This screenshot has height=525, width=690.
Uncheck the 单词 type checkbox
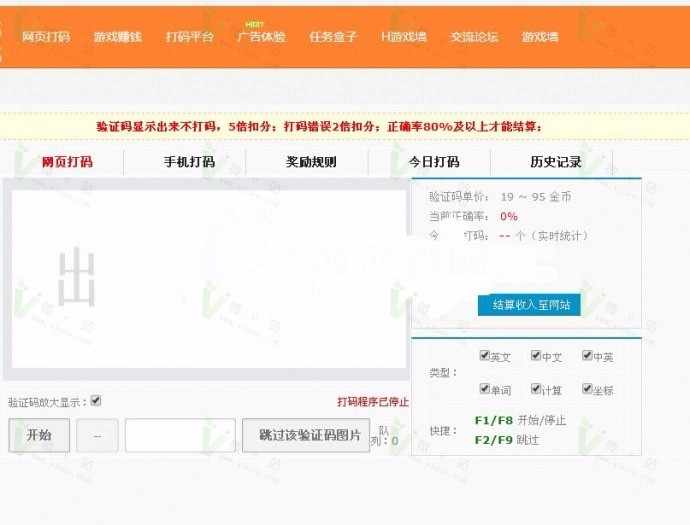pyautogui.click(x=484, y=389)
